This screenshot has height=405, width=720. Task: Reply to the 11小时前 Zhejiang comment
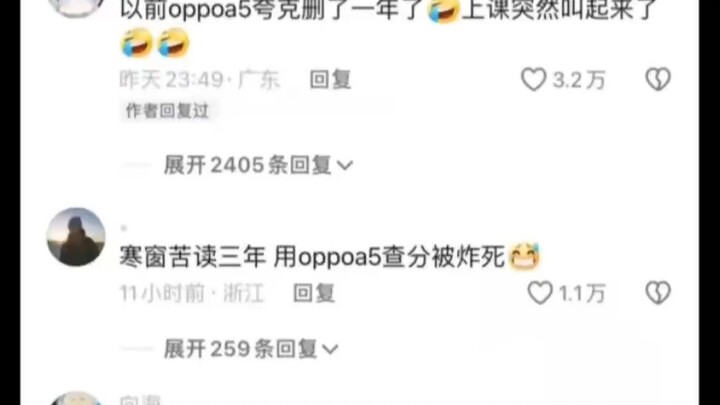314,293
